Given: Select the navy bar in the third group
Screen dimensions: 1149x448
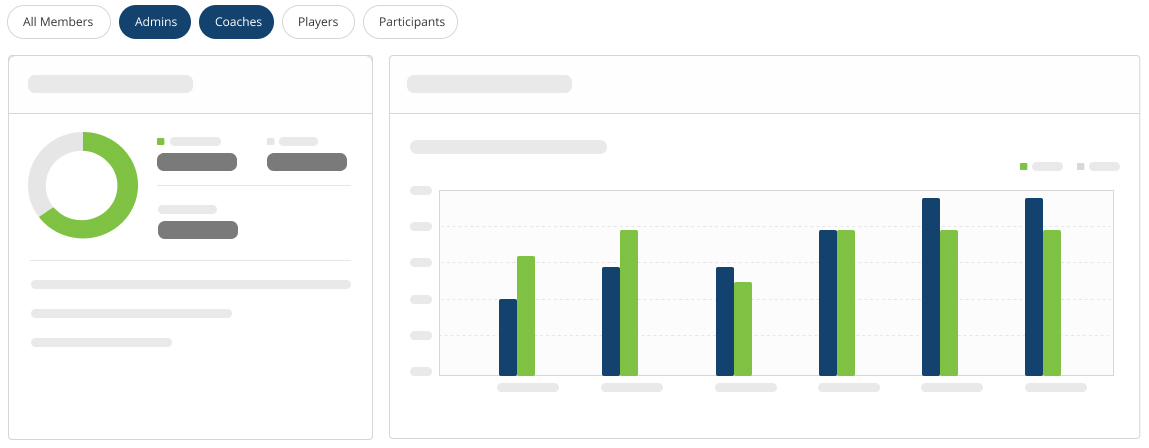Looking at the screenshot, I should (725, 321).
